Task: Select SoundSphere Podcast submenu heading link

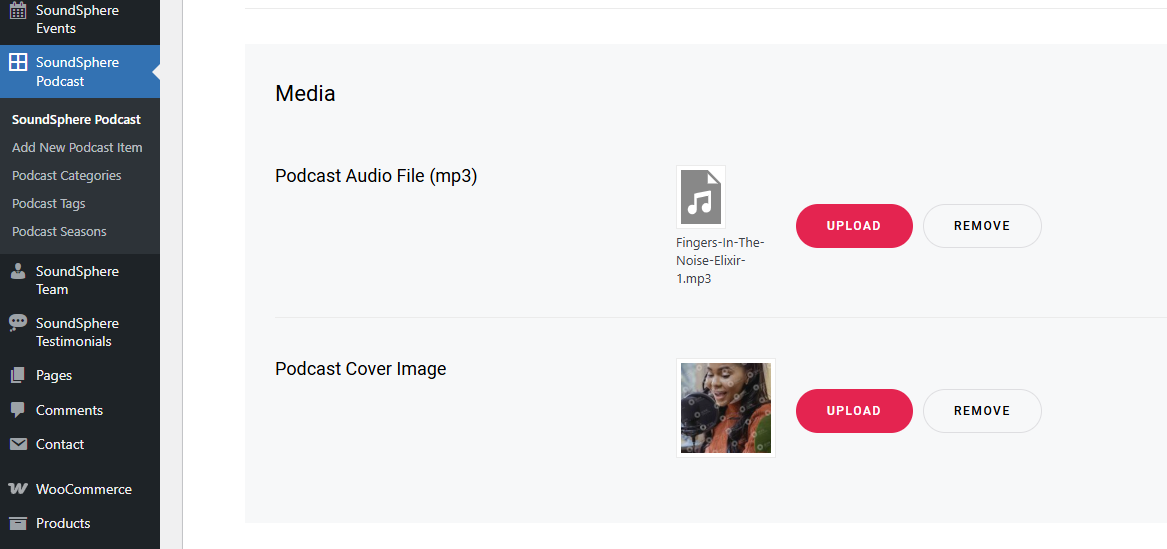Action: point(77,120)
